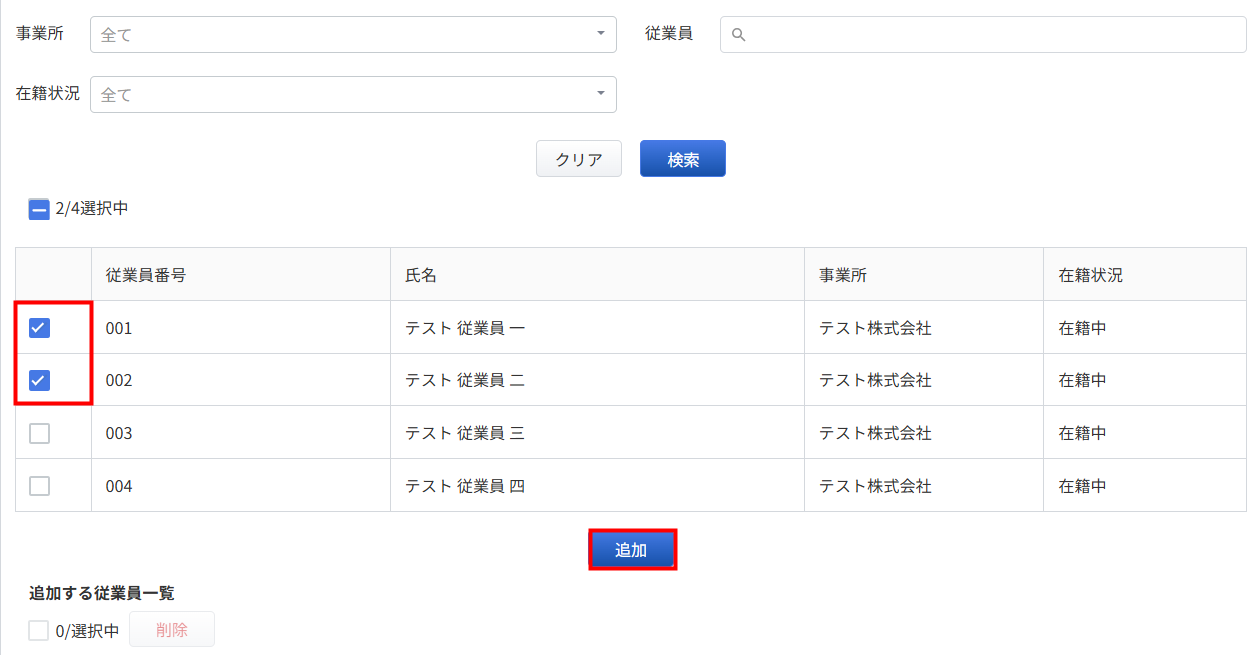1260x655 pixels.
Task: Click the magnifier icon in 従業員 search
Action: click(x=738, y=35)
